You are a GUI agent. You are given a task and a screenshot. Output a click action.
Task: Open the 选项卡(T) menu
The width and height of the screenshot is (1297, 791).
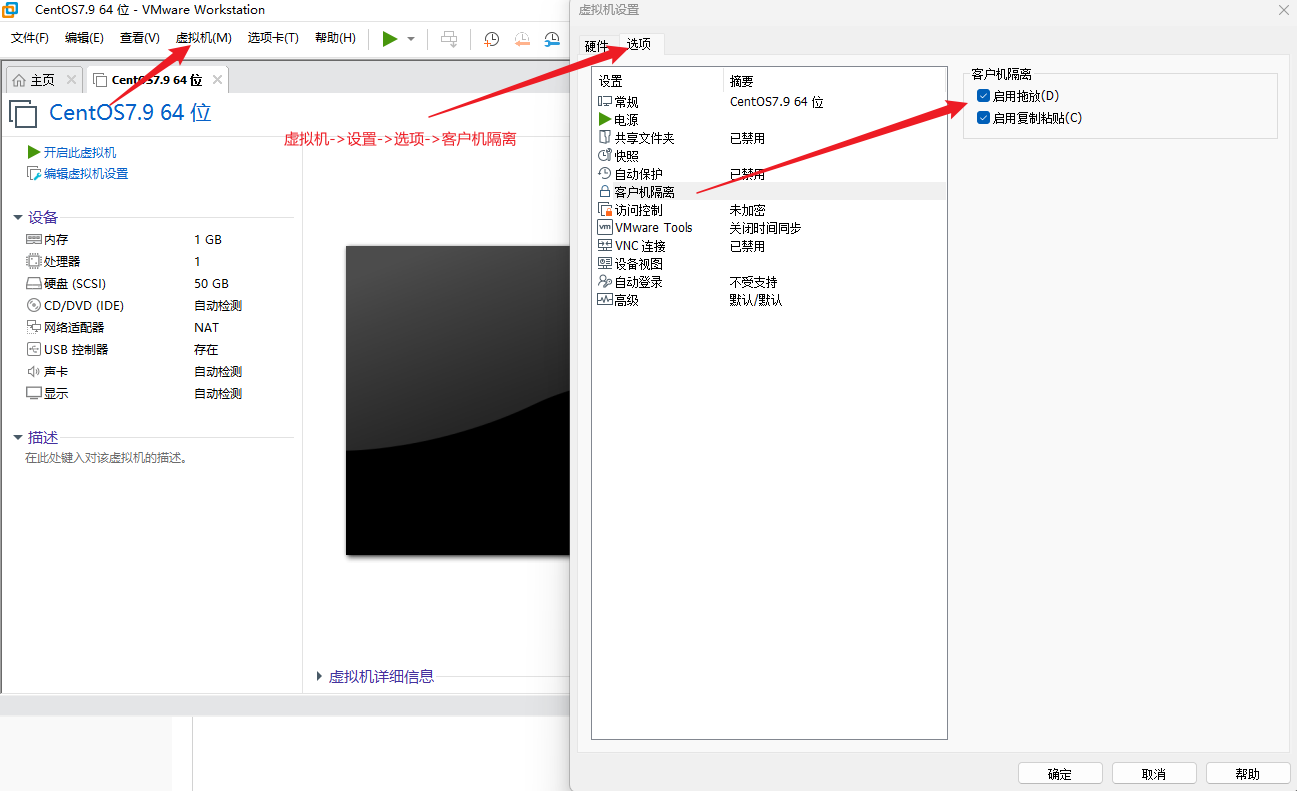point(273,38)
